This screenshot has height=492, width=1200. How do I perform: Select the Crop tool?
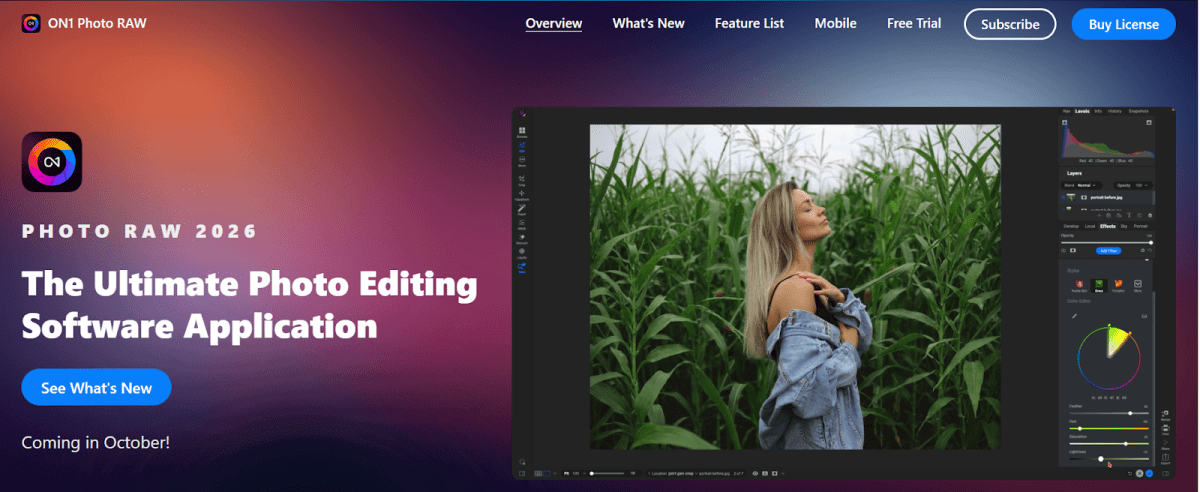522,180
